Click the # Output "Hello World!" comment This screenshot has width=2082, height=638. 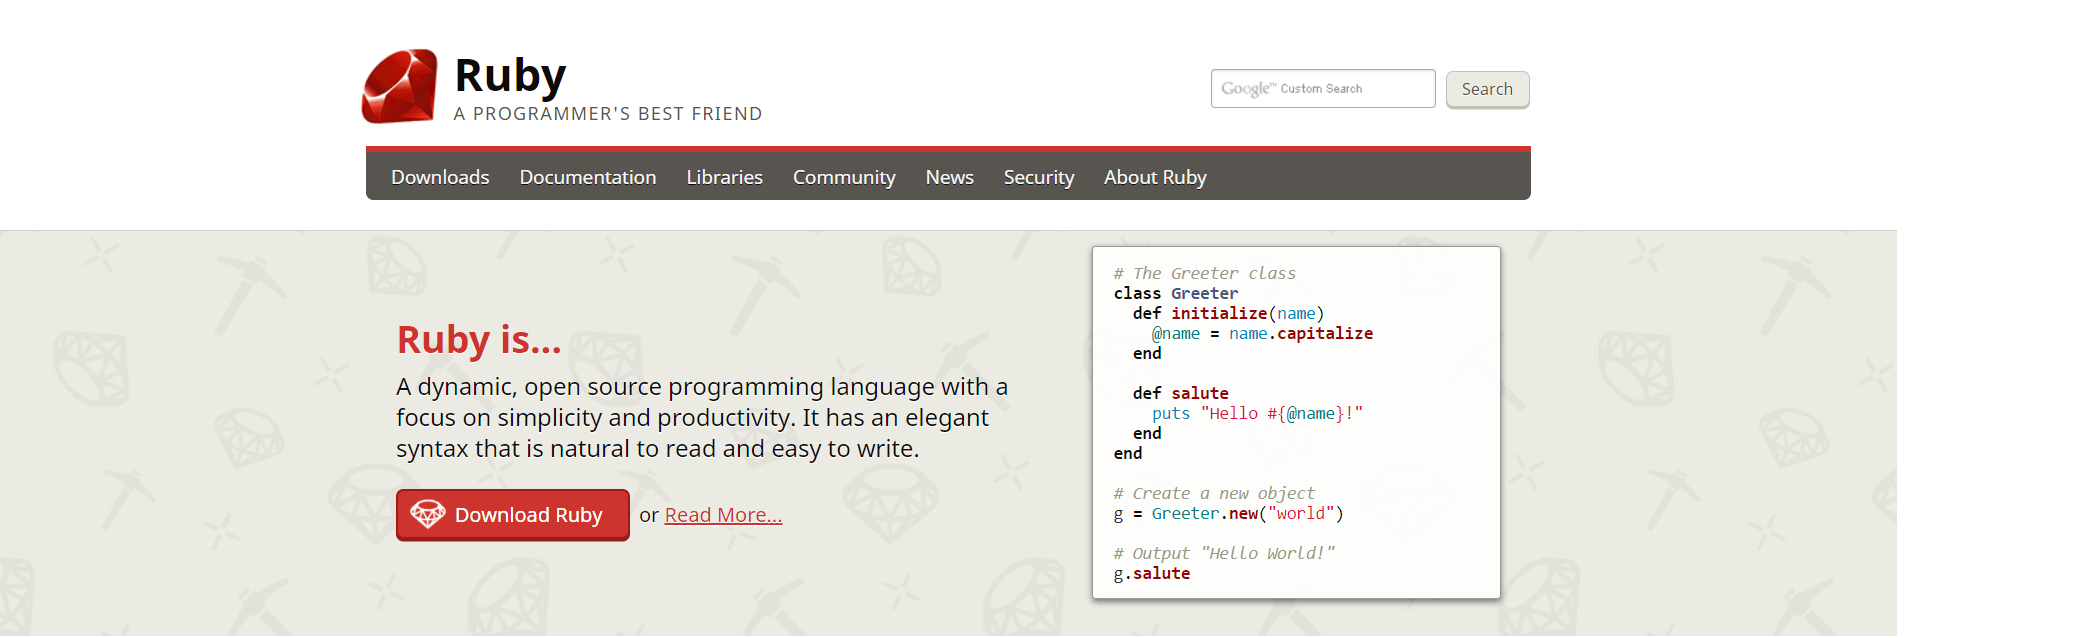1224,553
